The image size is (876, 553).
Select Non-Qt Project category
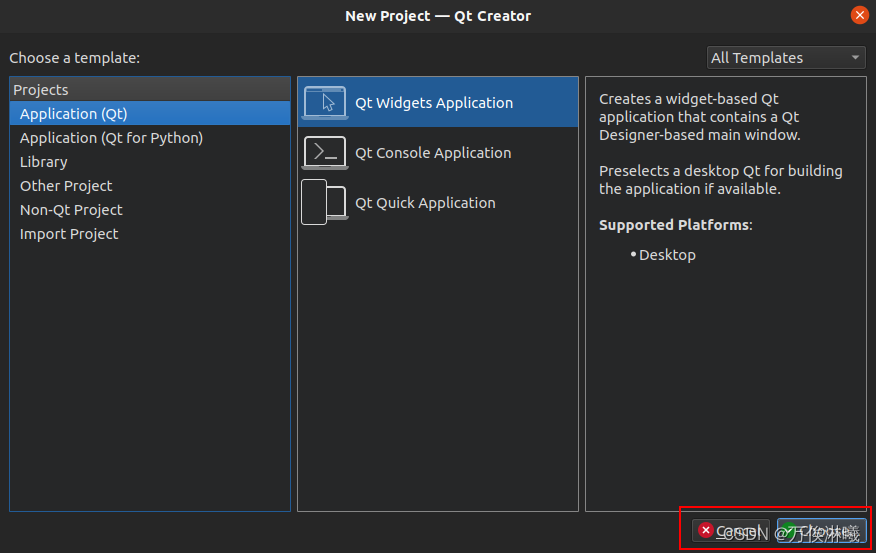[x=150, y=209]
